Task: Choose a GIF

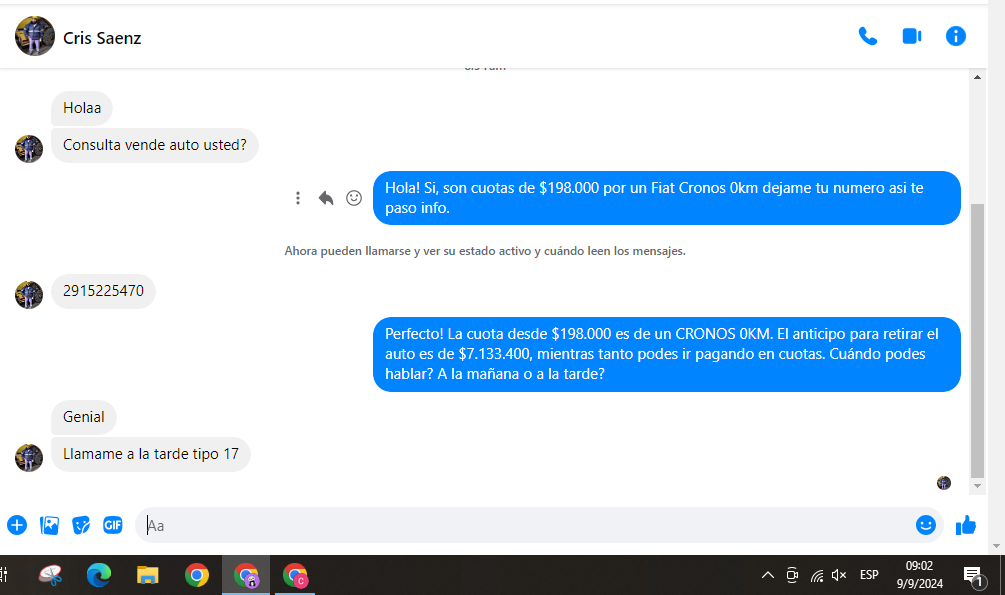Action: click(113, 525)
